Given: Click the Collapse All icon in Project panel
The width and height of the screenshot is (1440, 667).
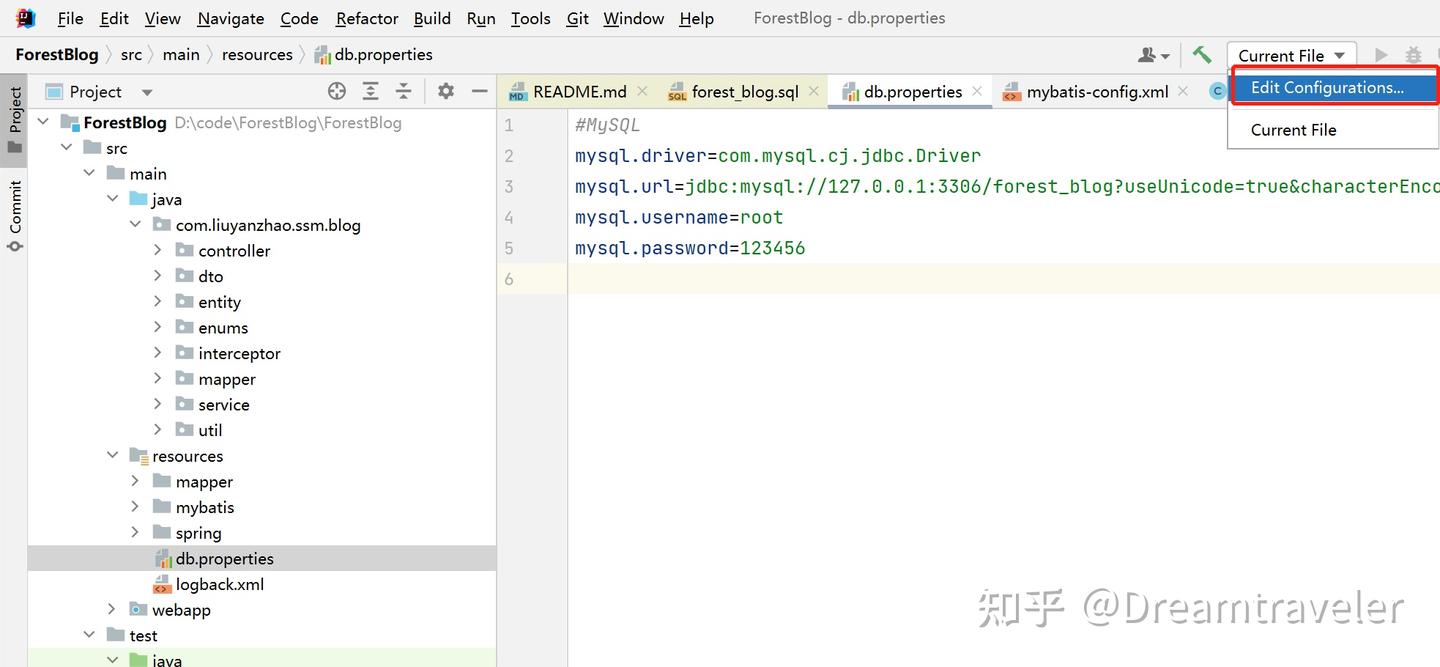Looking at the screenshot, I should [403, 91].
